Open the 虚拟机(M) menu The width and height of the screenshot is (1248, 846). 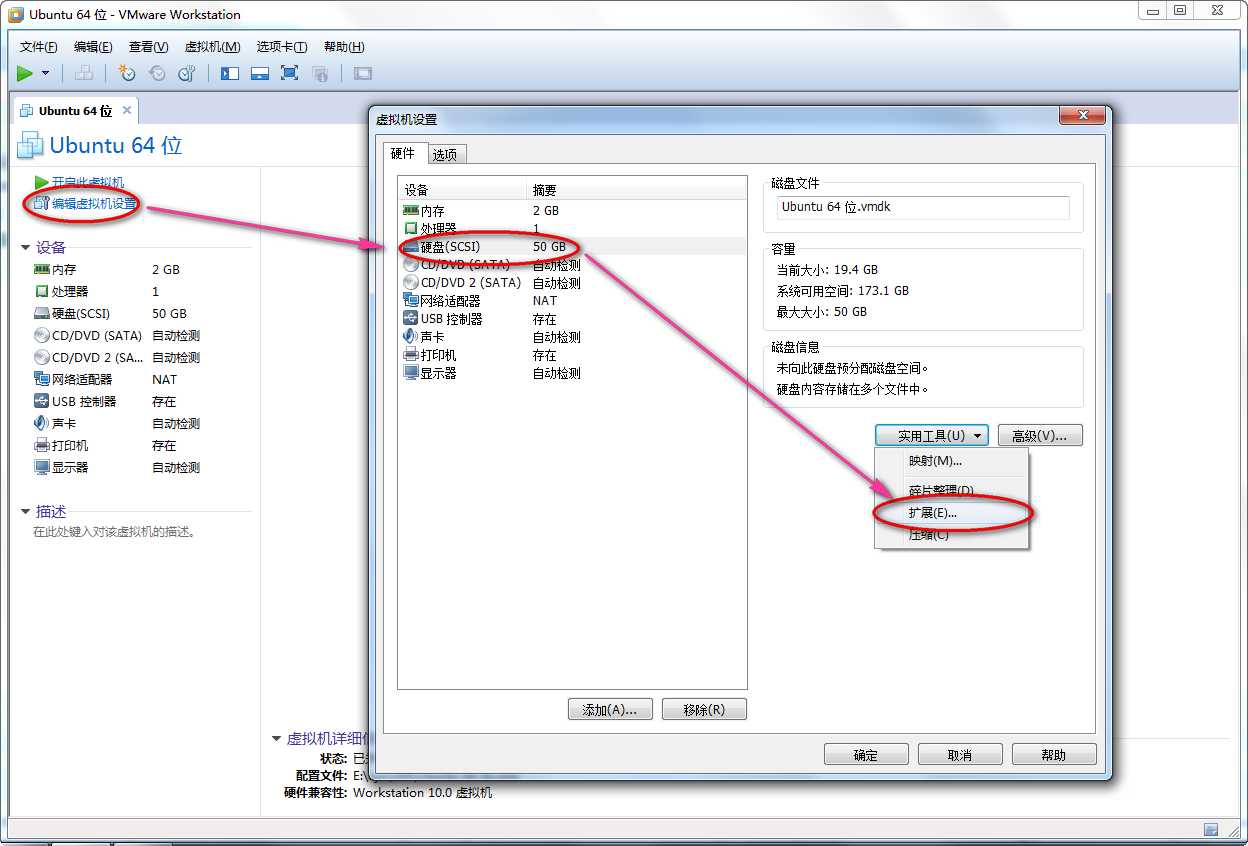pyautogui.click(x=212, y=47)
